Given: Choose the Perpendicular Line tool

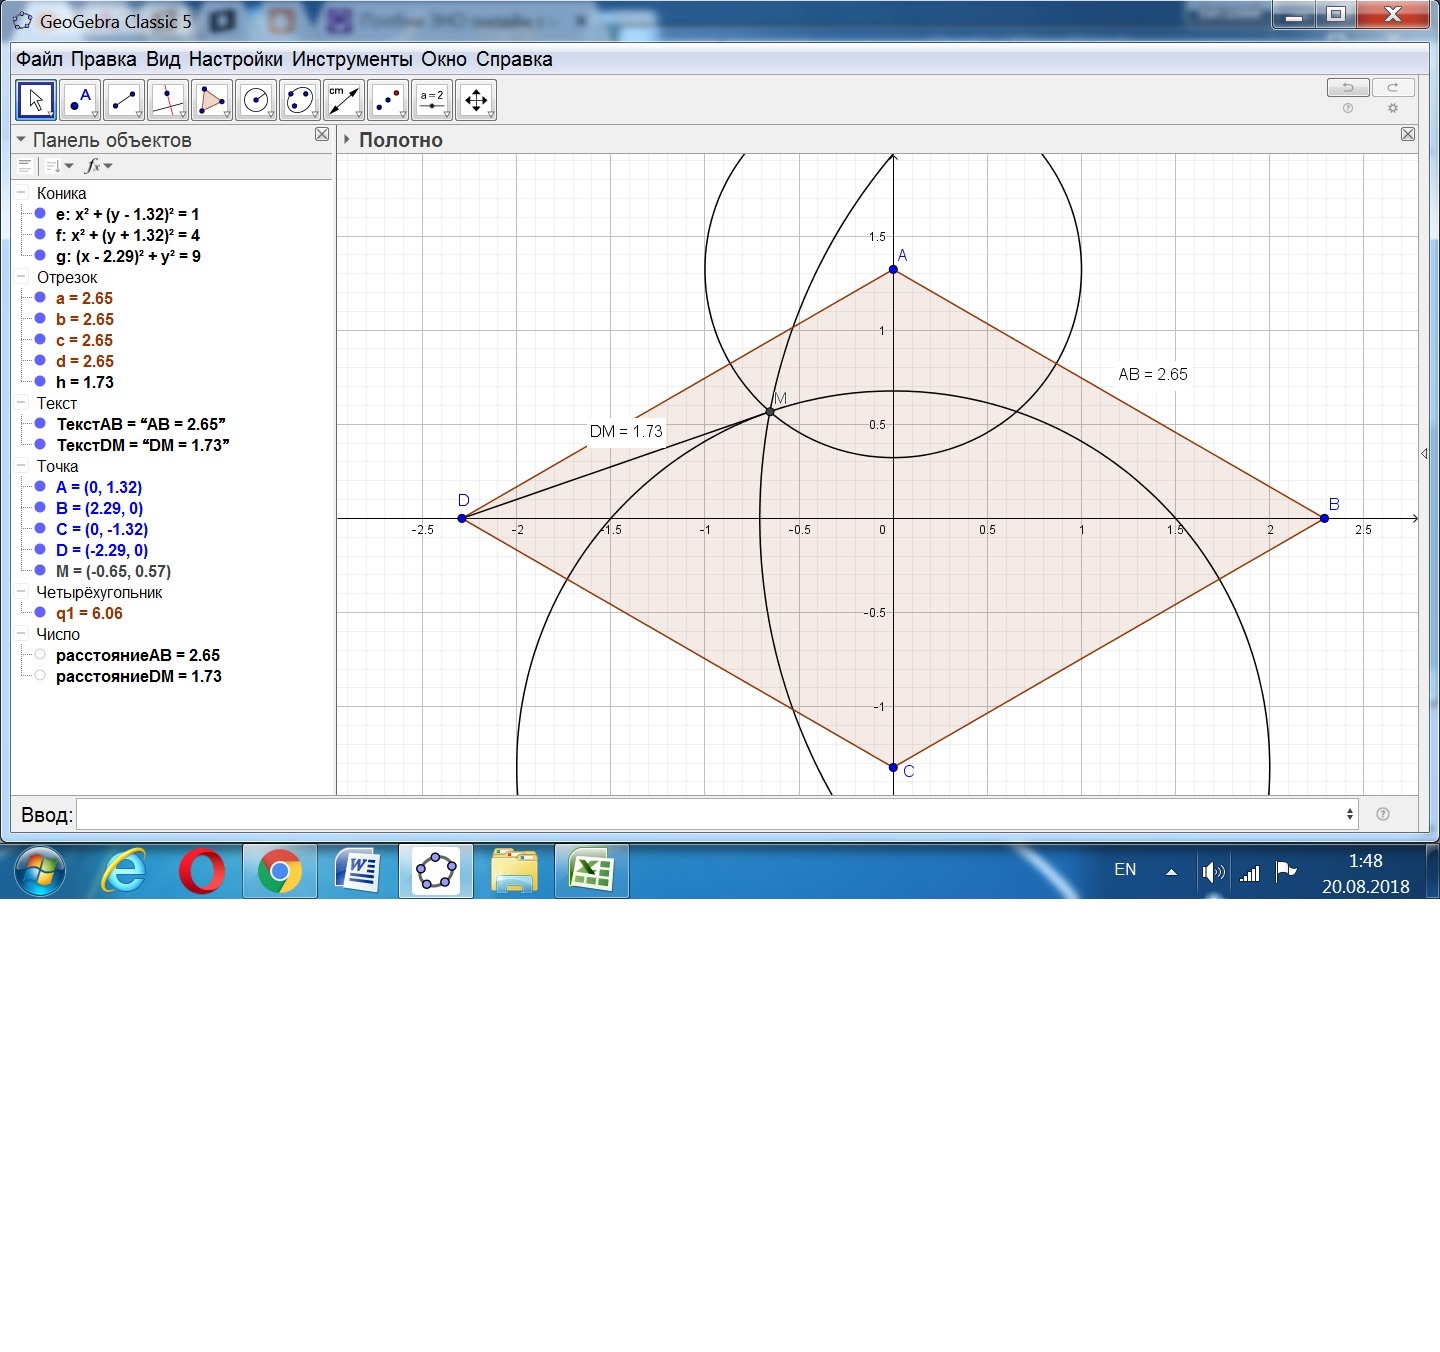Looking at the screenshot, I should pyautogui.click(x=168, y=100).
